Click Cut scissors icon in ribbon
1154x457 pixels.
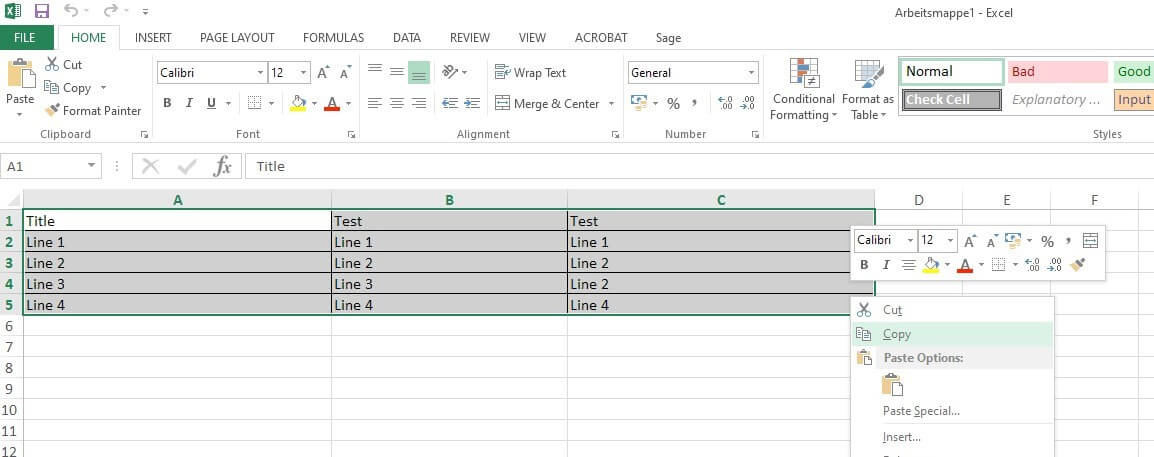[53, 64]
